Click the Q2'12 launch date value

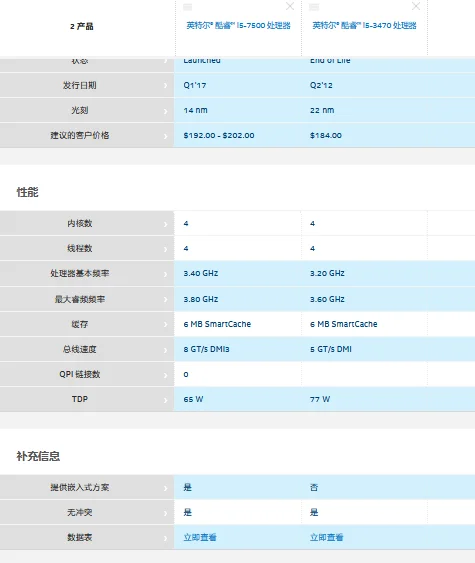pos(321,85)
